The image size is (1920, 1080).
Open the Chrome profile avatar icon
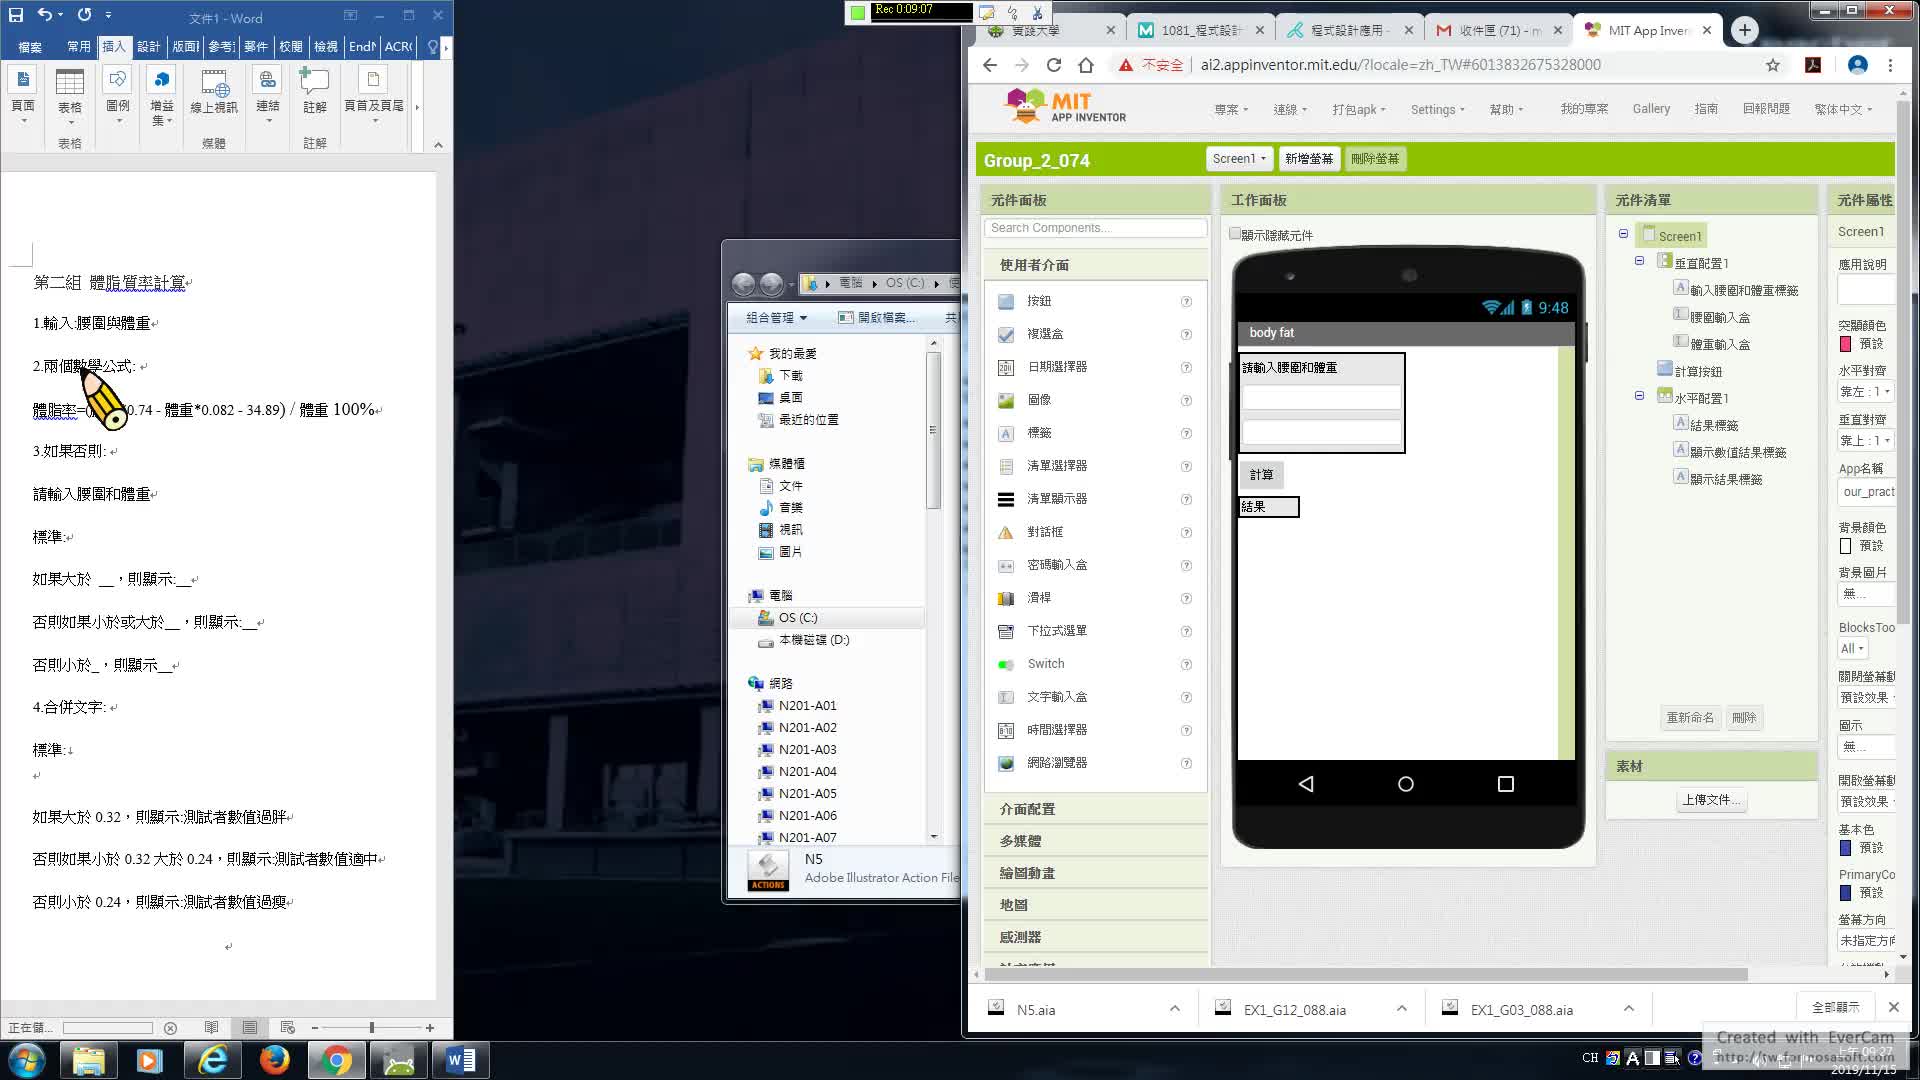[x=1858, y=65]
